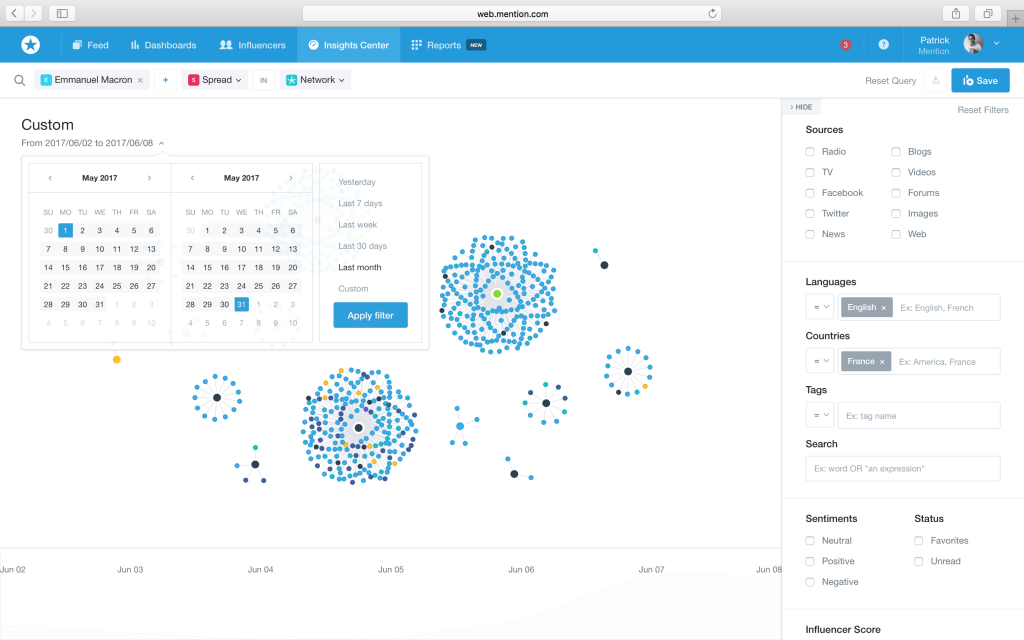This screenshot has height=640, width=1024.
Task: Open notifications badge showing 3
Action: (845, 45)
